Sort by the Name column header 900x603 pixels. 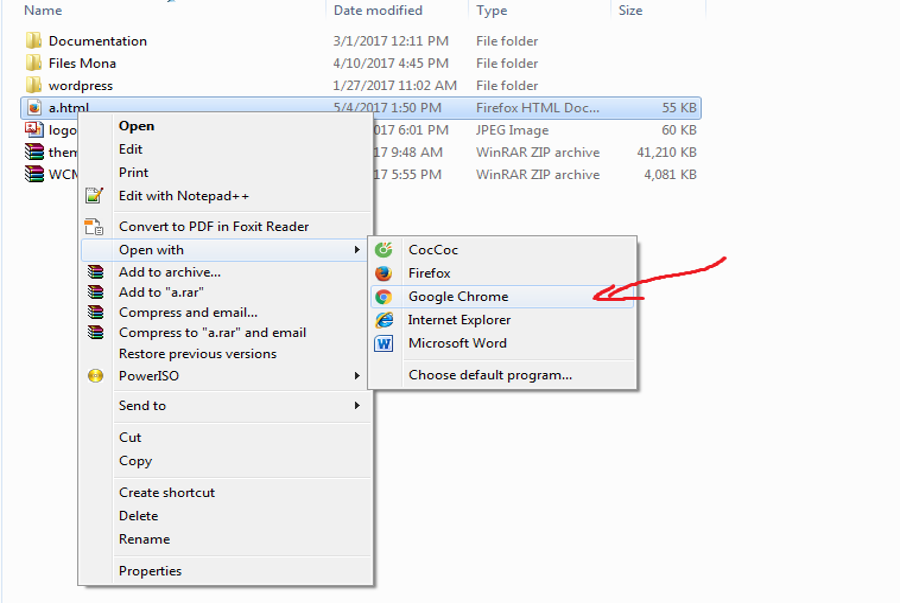coord(43,10)
